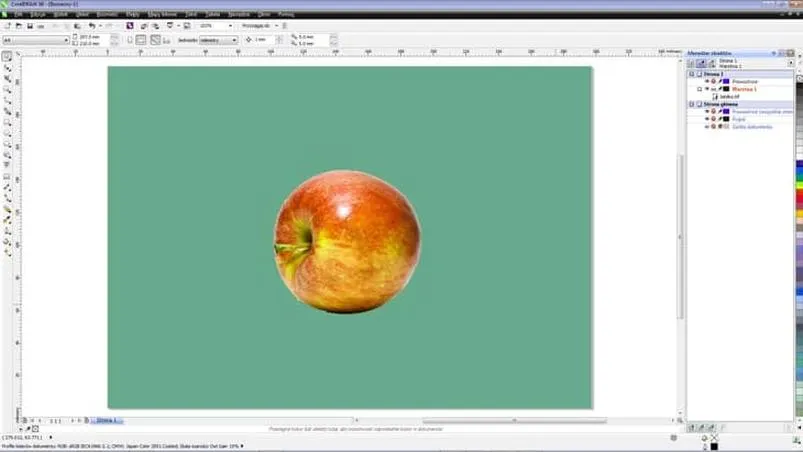The image size is (803, 452).
Task: Open the Tekst menu
Action: click(191, 14)
